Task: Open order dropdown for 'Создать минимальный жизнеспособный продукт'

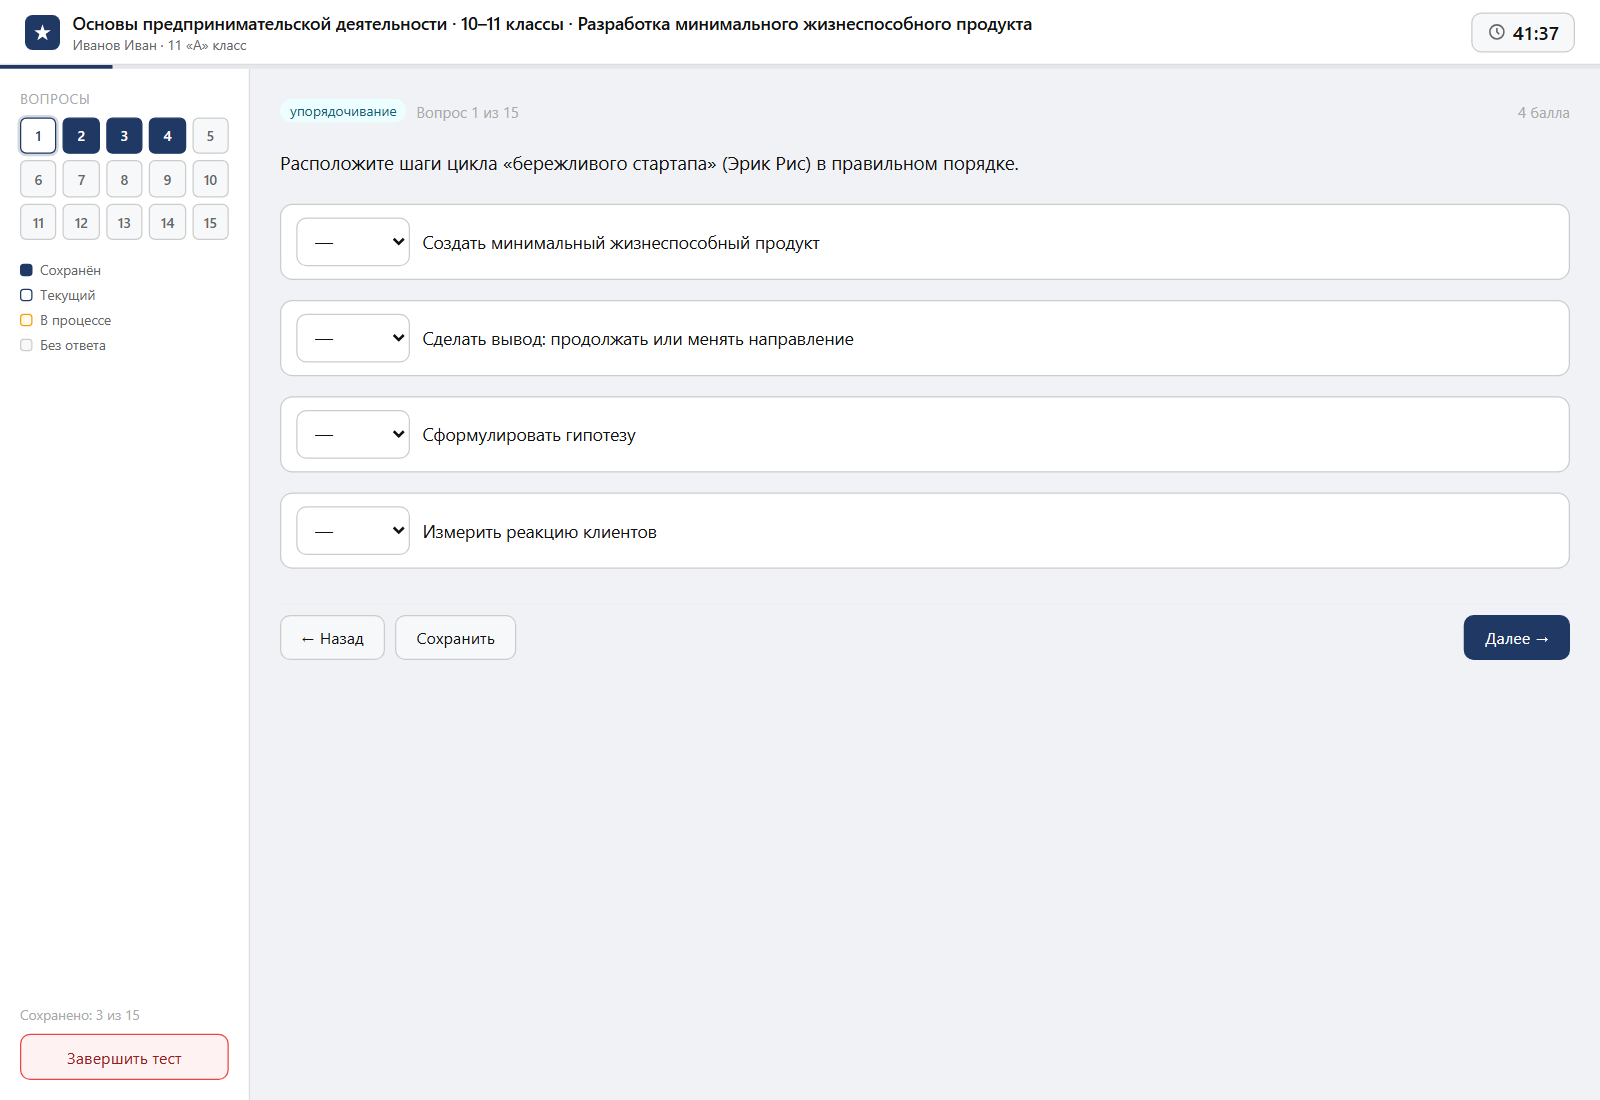Action: pyautogui.click(x=353, y=242)
